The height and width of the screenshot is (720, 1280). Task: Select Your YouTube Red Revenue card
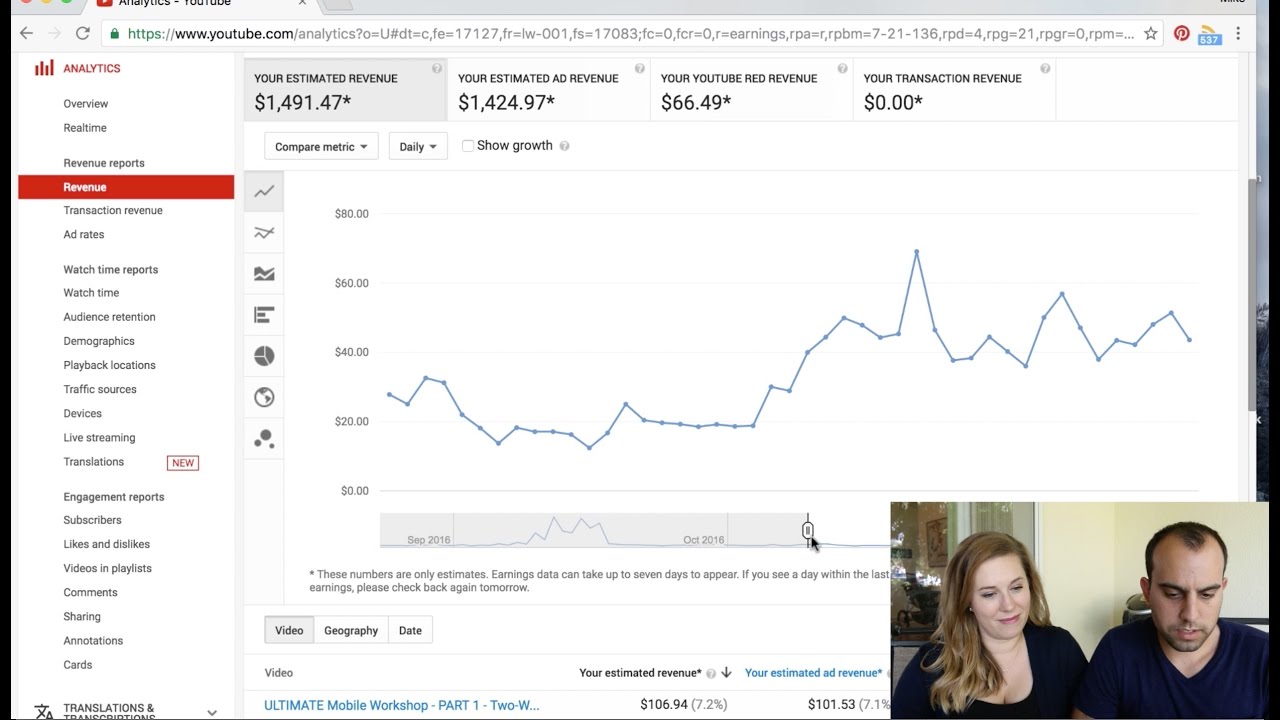tap(752, 90)
